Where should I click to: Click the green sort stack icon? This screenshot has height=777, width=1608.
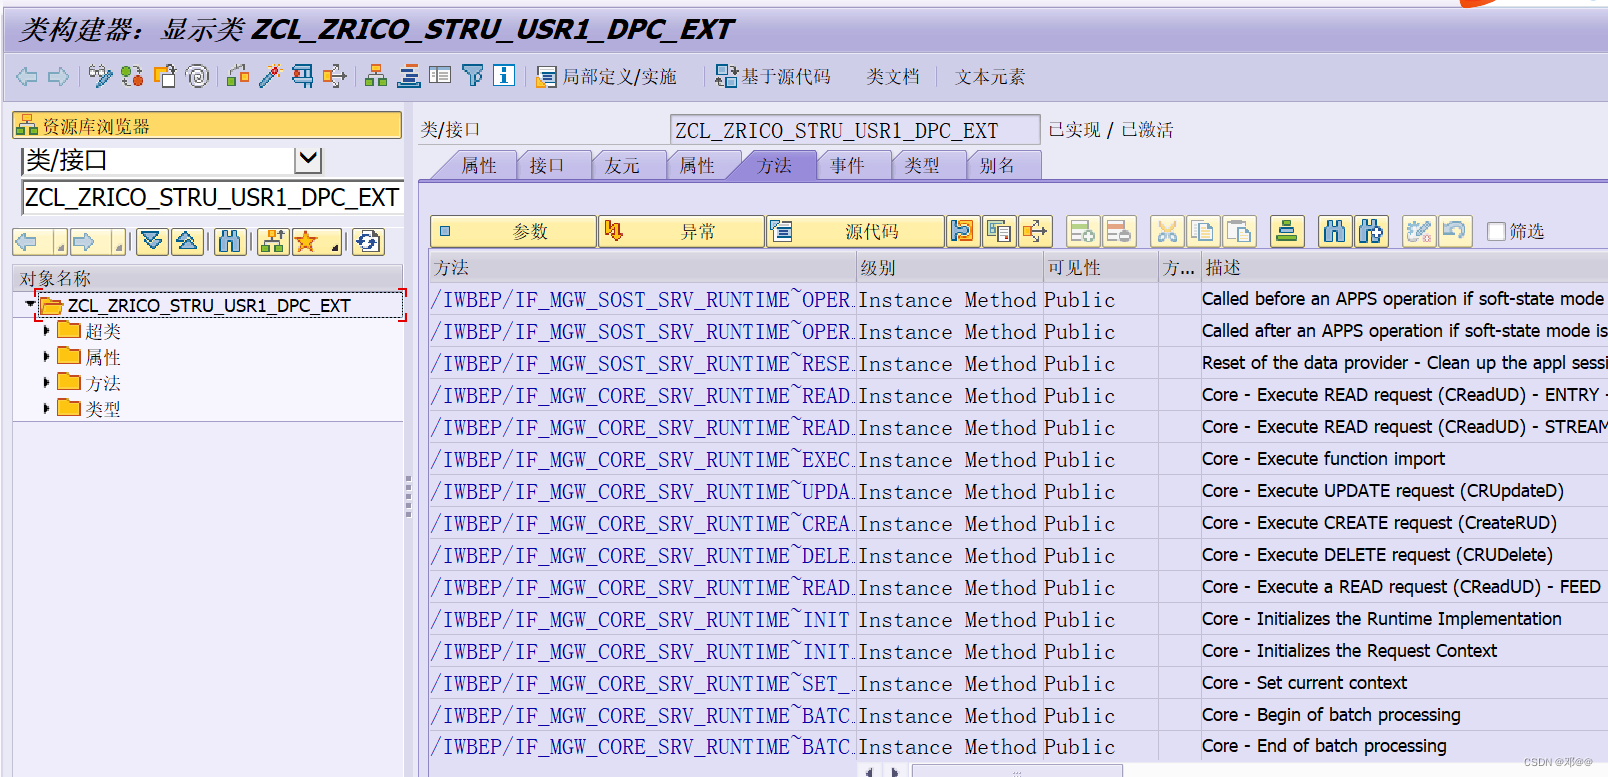pos(1286,232)
